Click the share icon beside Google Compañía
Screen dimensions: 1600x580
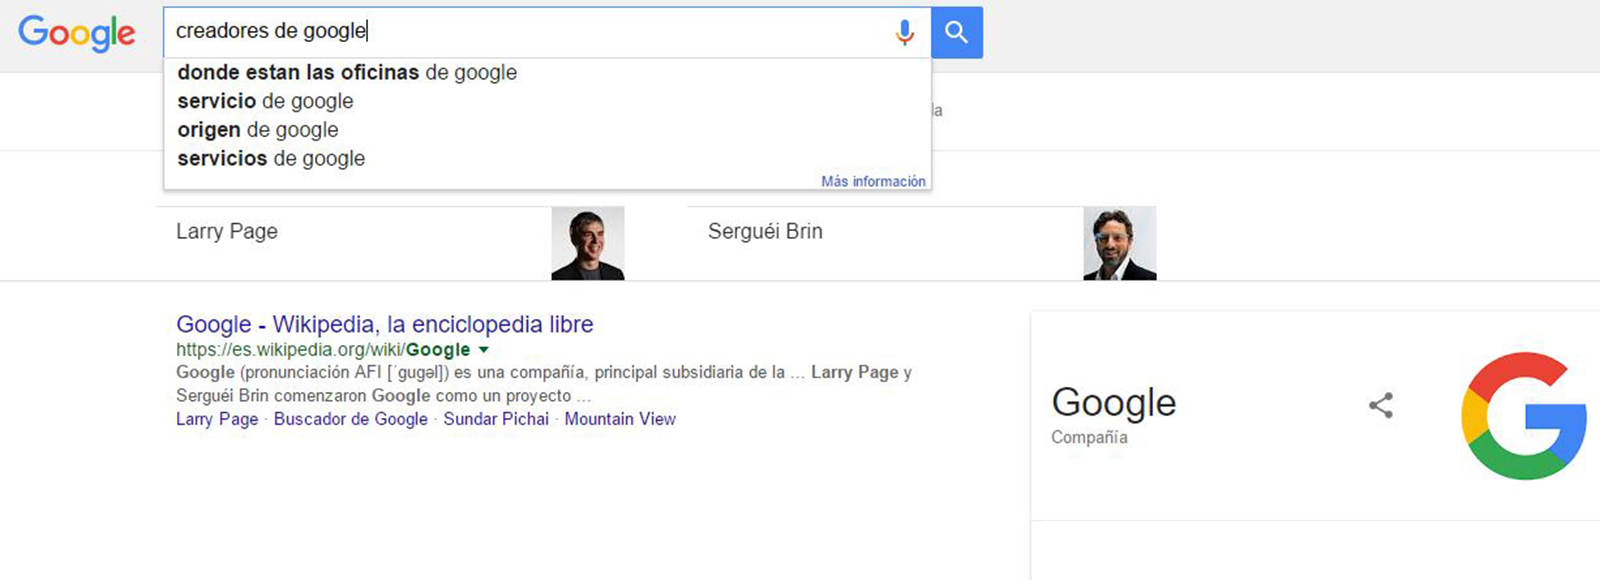[1381, 405]
